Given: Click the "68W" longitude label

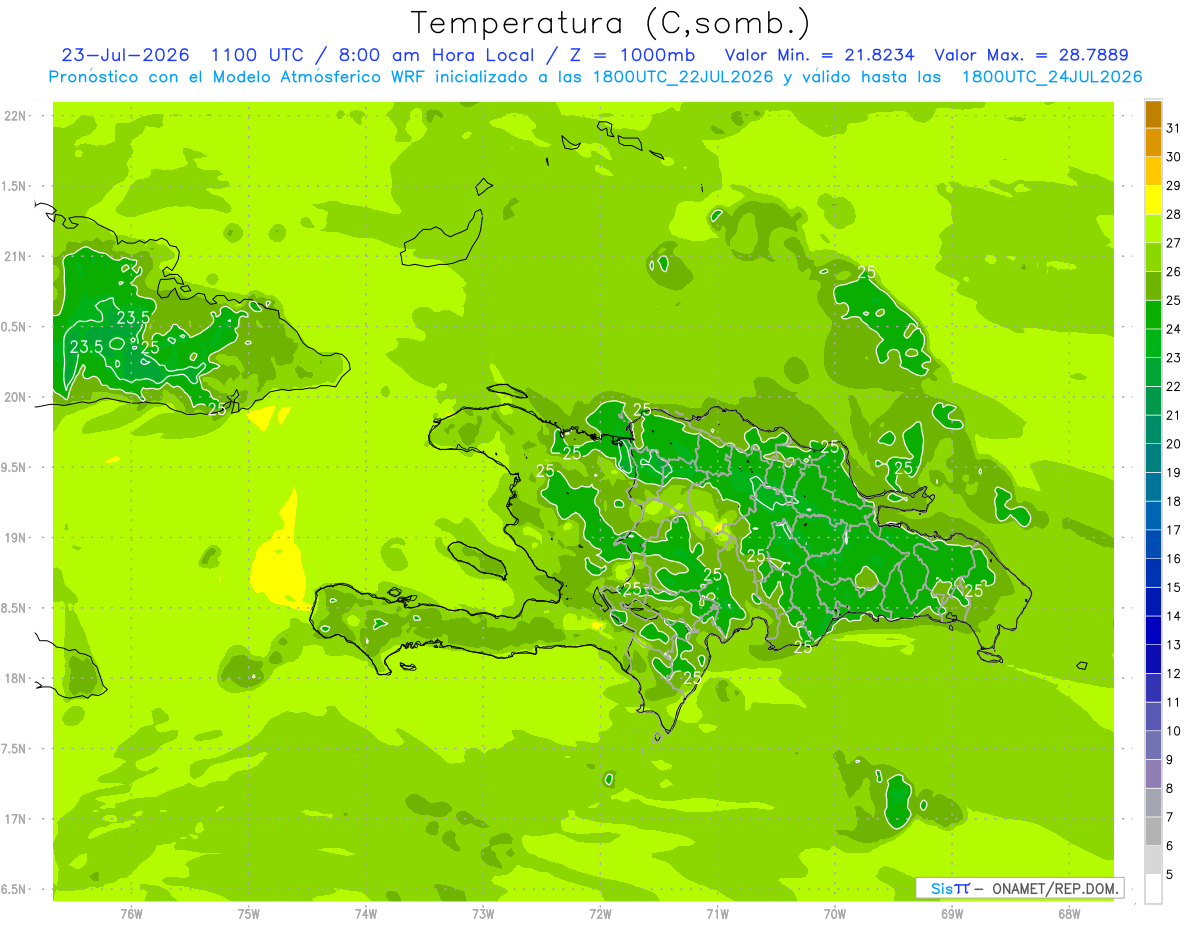Looking at the screenshot, I should pos(1069,913).
